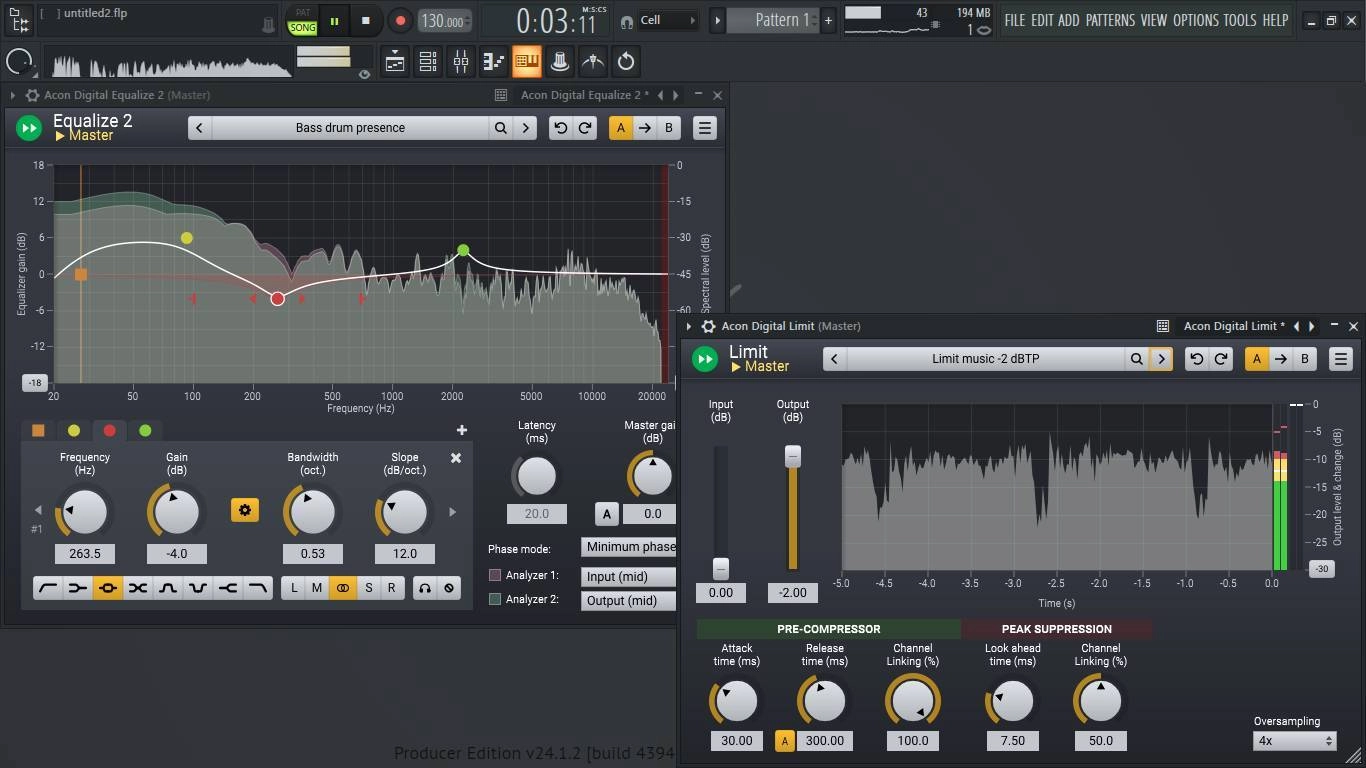This screenshot has height=768, width=1366.
Task: Open the PATTERNS menu
Action: click(1110, 20)
